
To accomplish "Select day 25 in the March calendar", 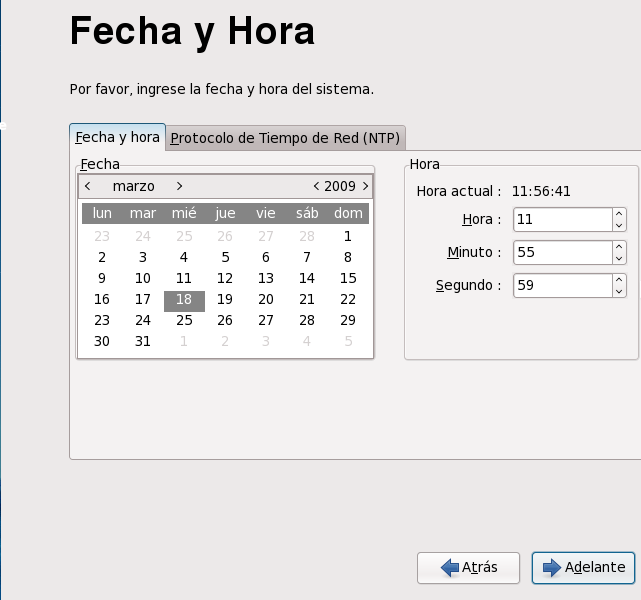I will [x=184, y=320].
